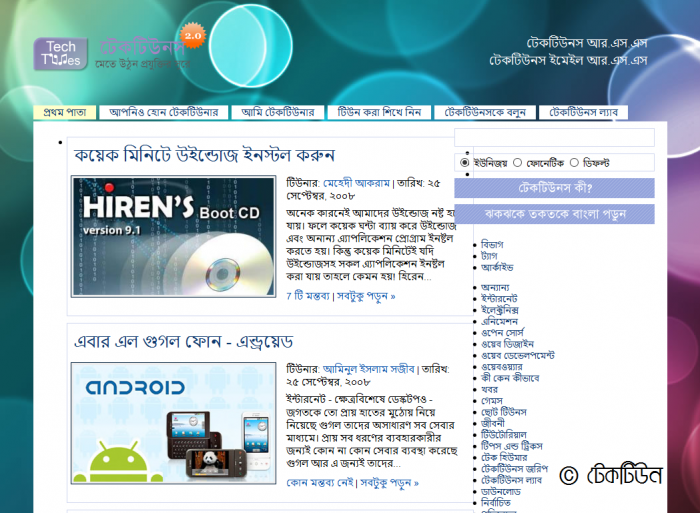Open post title কয়েক মিনিটে উইন্ডোজ ইনস্টল করুন
Image resolution: width=700 pixels, height=513 pixels.
point(204,155)
